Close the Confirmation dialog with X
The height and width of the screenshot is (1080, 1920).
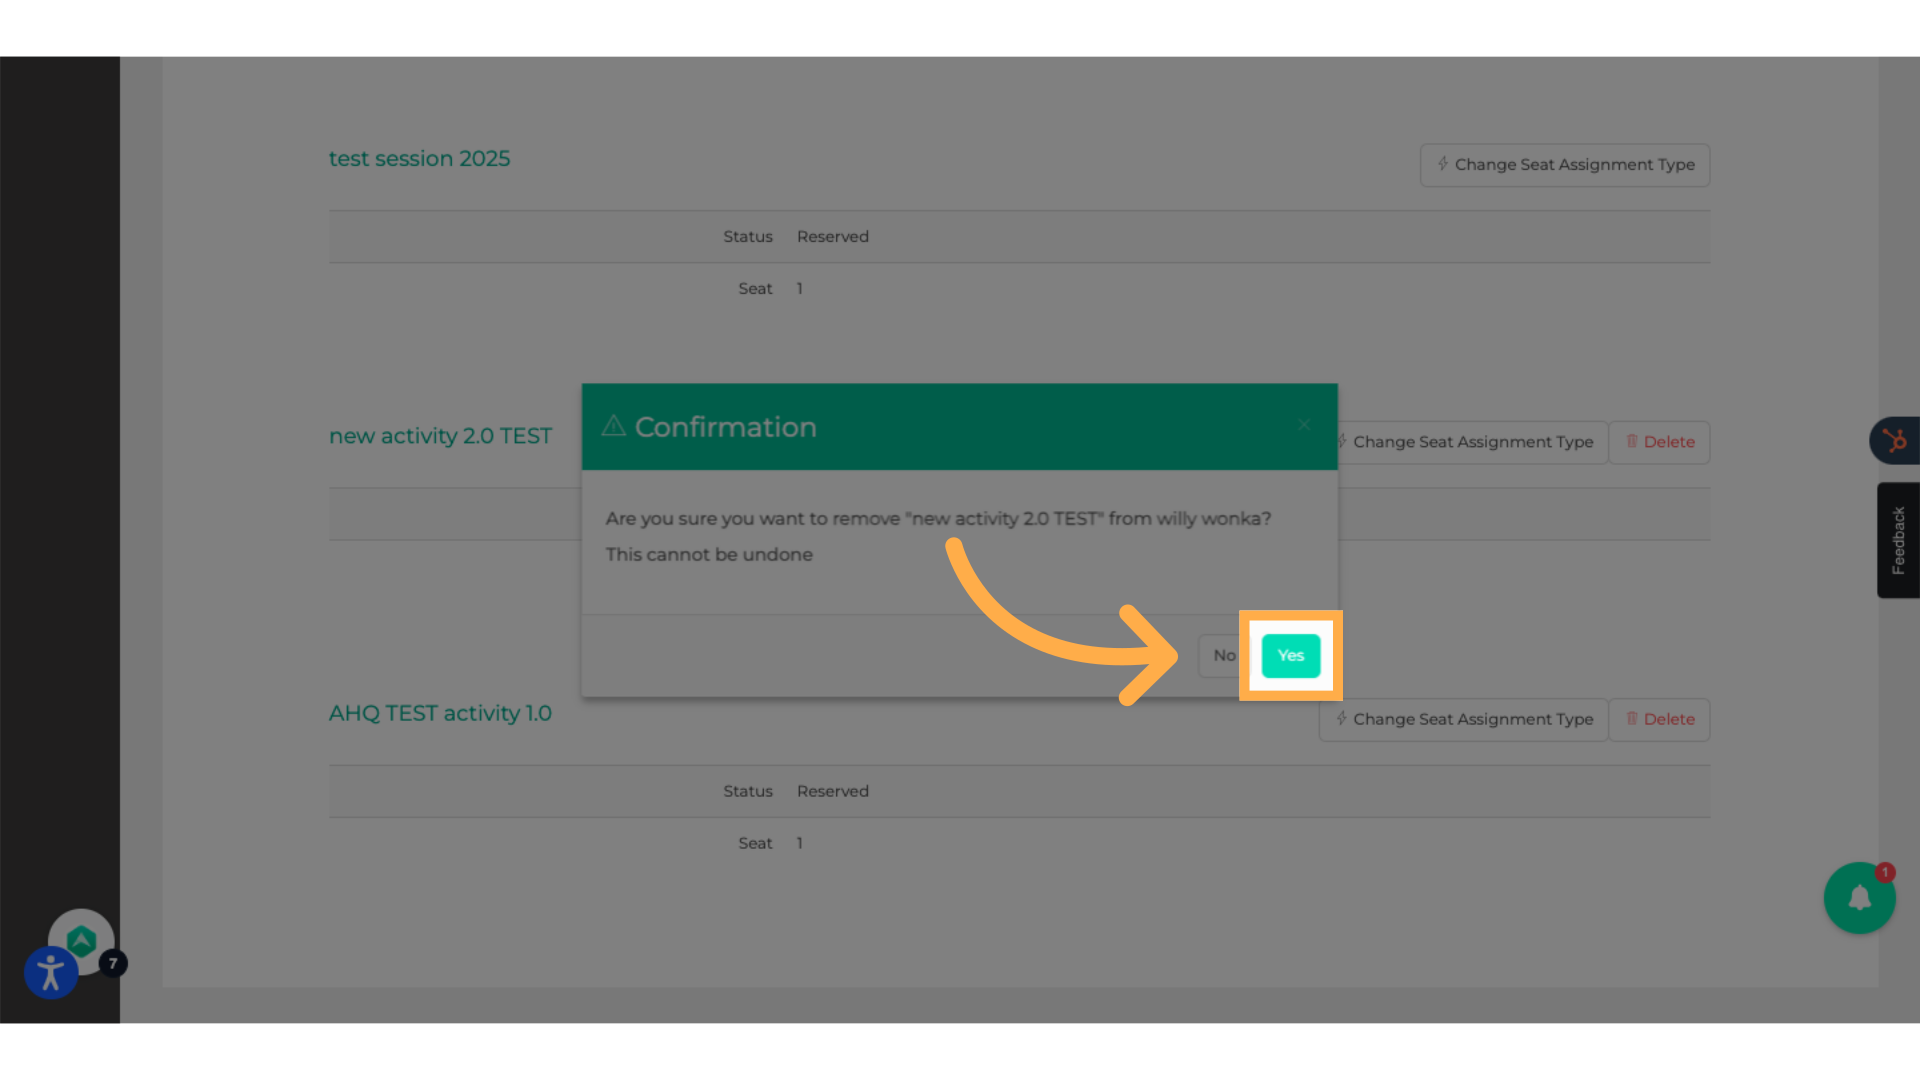pos(1304,425)
